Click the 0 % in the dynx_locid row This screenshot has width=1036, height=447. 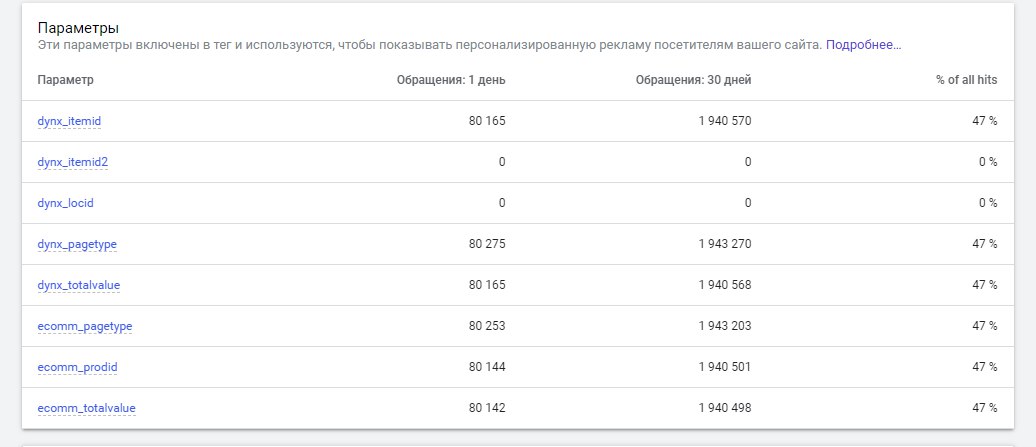point(988,203)
